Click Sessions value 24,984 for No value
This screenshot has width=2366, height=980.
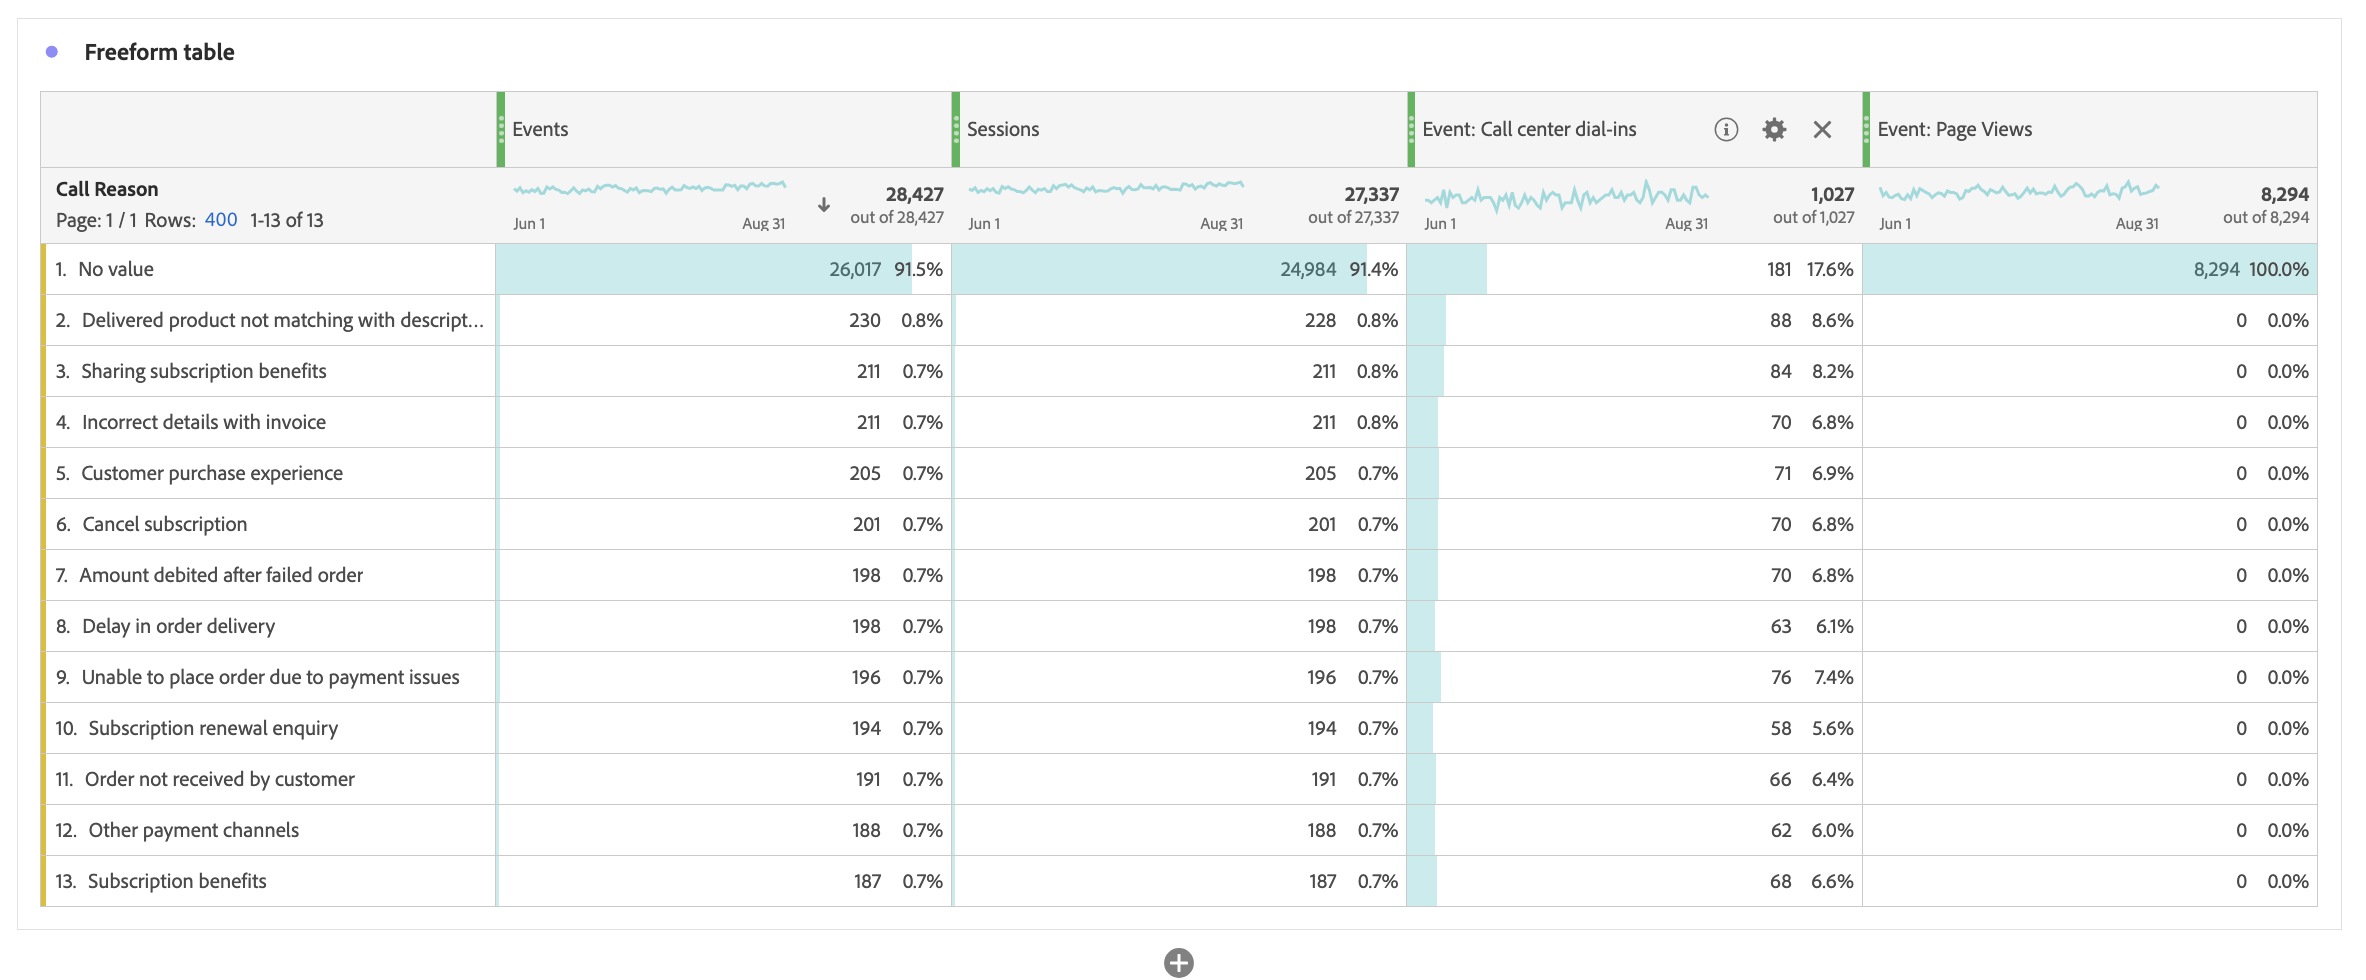[x=1308, y=269]
